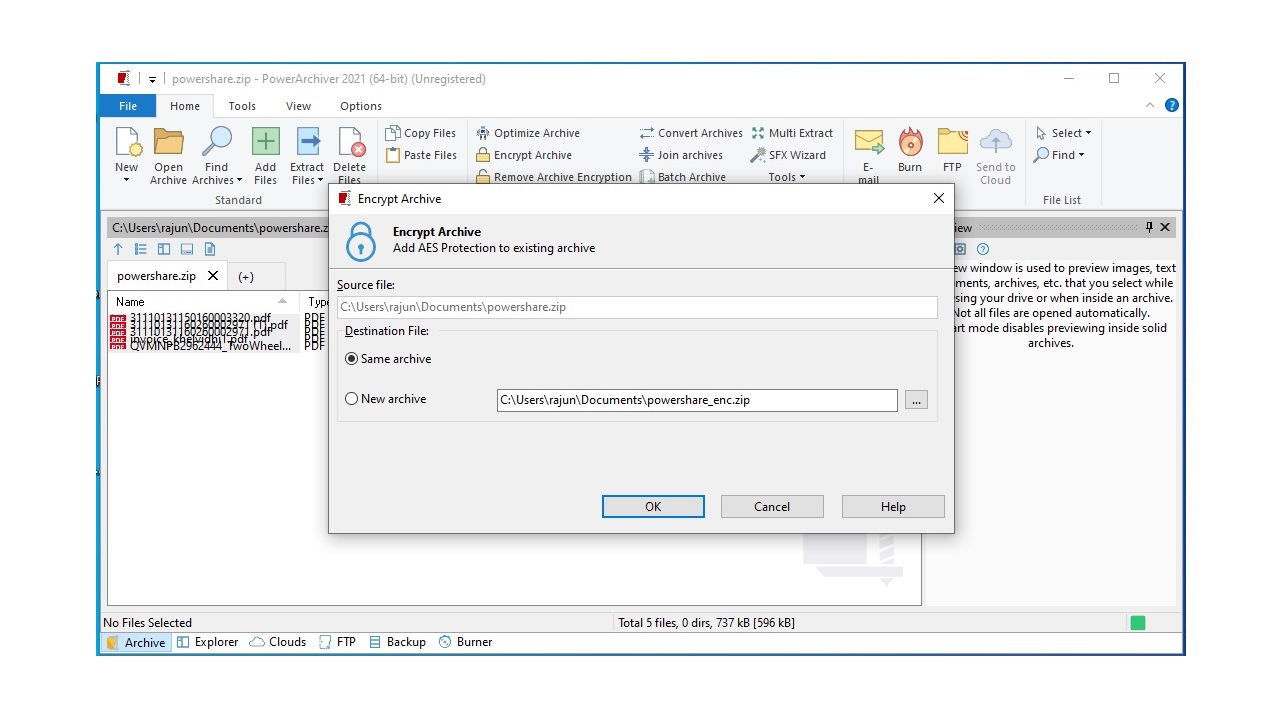
Task: Click Encrypt Archive in the ribbon
Action: pyautogui.click(x=524, y=155)
